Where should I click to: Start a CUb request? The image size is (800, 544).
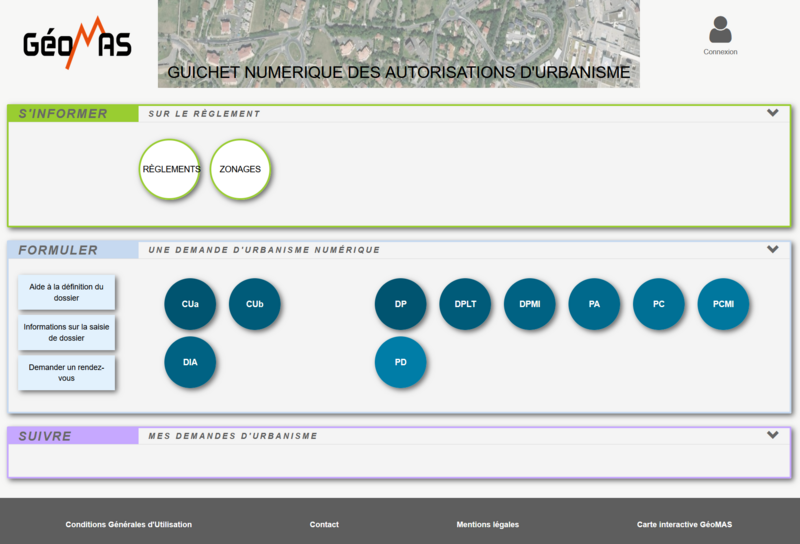pyautogui.click(x=255, y=304)
